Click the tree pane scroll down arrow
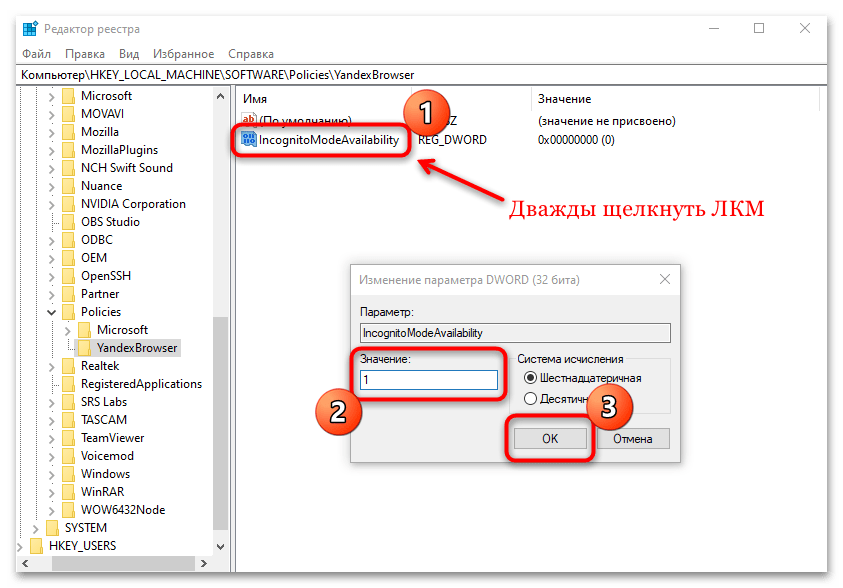Image resolution: width=843 pixels, height=588 pixels. [x=220, y=547]
